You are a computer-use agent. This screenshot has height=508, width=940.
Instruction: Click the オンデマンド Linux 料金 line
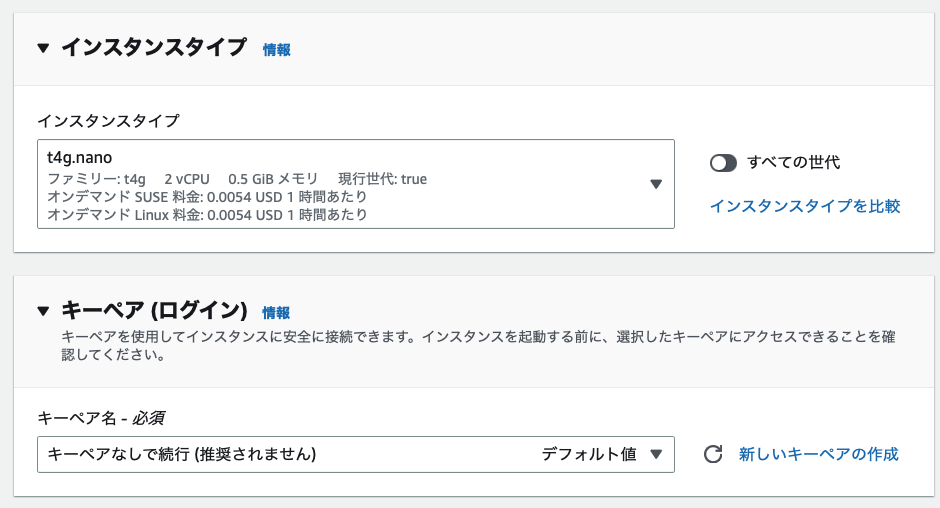pos(207,214)
